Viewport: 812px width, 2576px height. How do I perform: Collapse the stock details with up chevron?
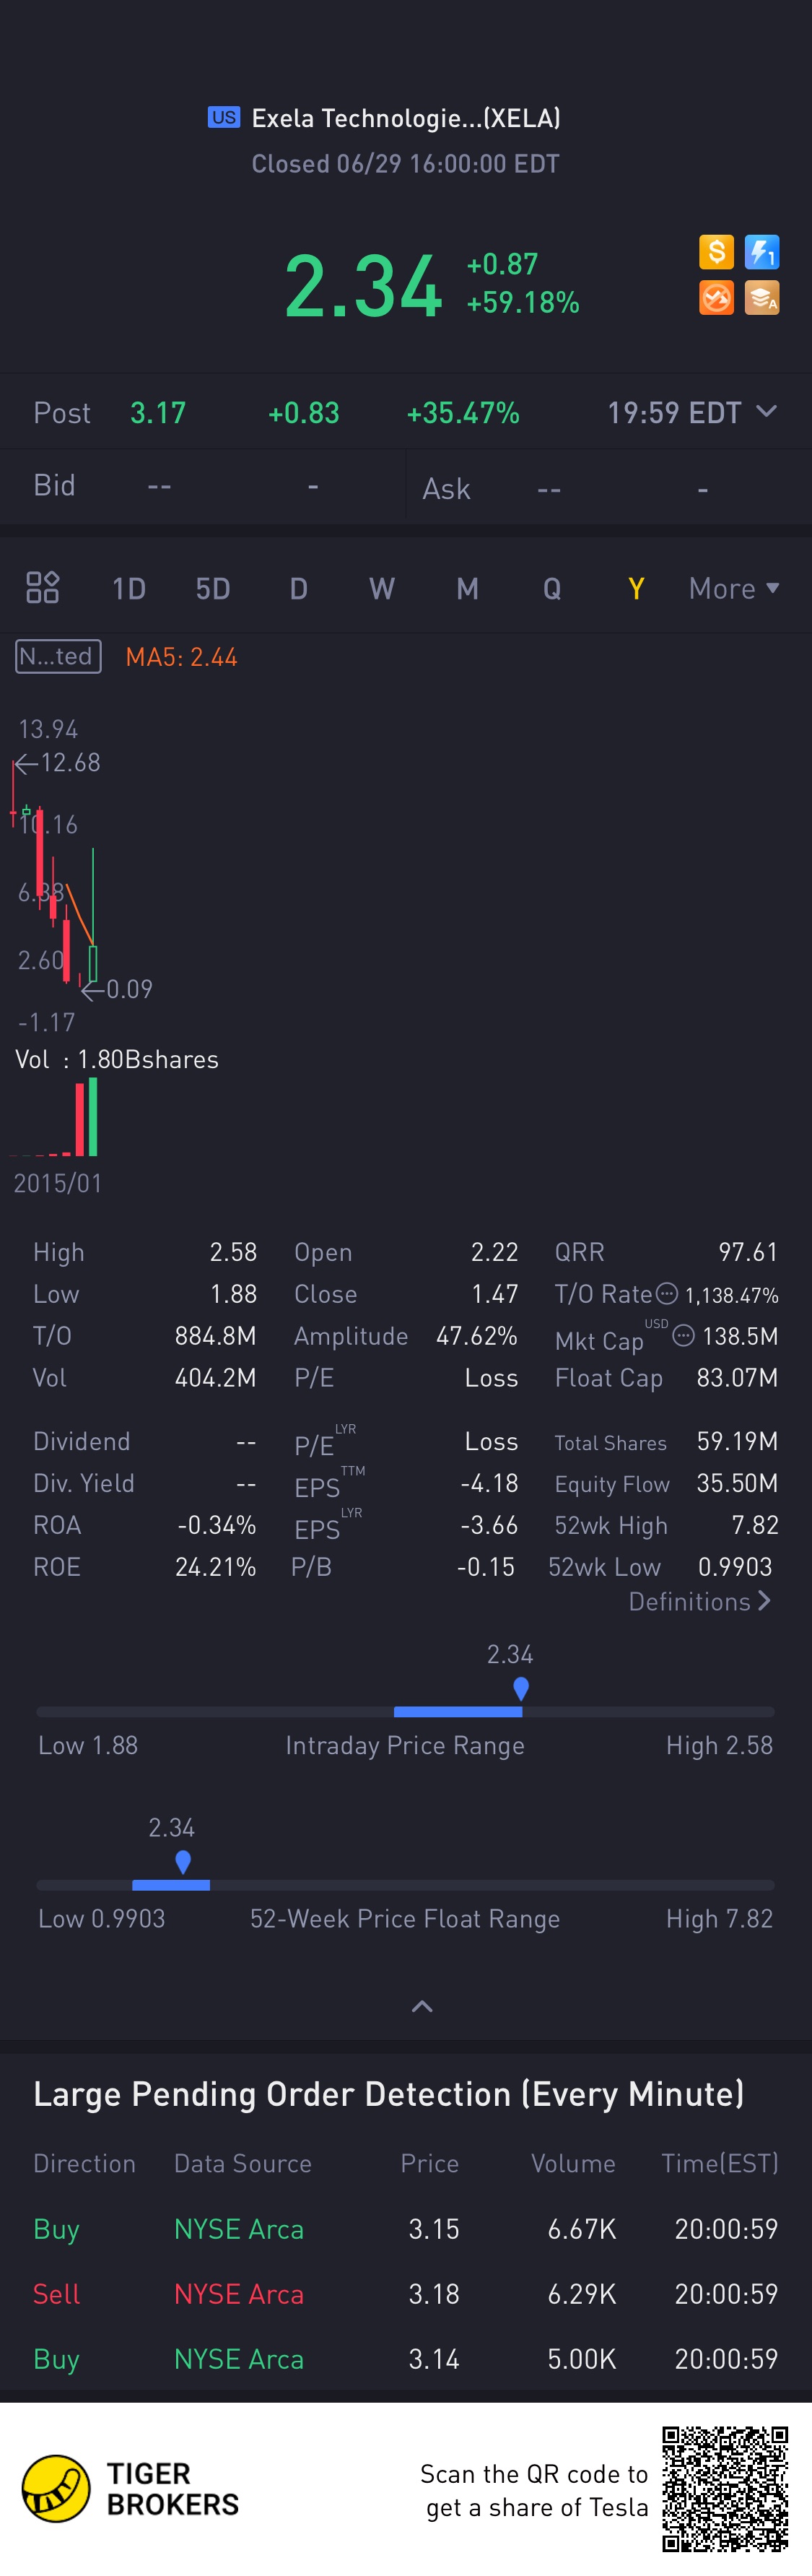coord(422,2006)
